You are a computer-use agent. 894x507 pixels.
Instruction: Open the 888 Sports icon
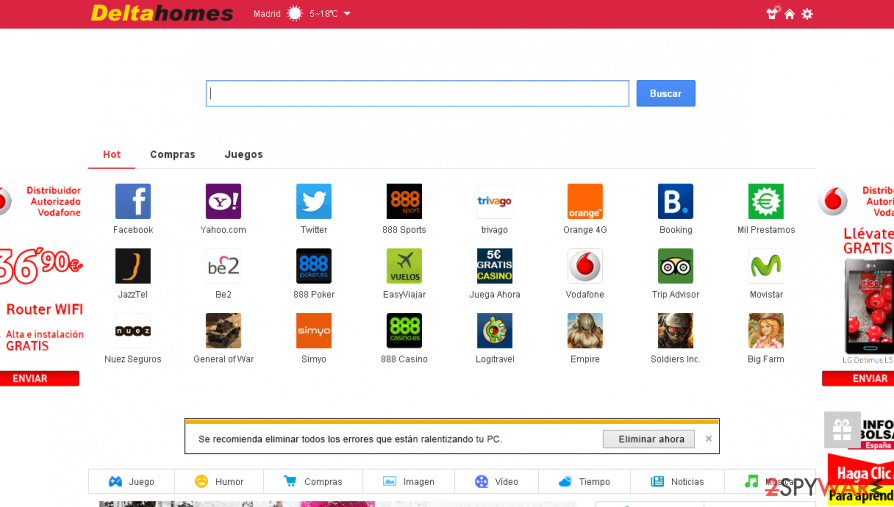(x=404, y=201)
